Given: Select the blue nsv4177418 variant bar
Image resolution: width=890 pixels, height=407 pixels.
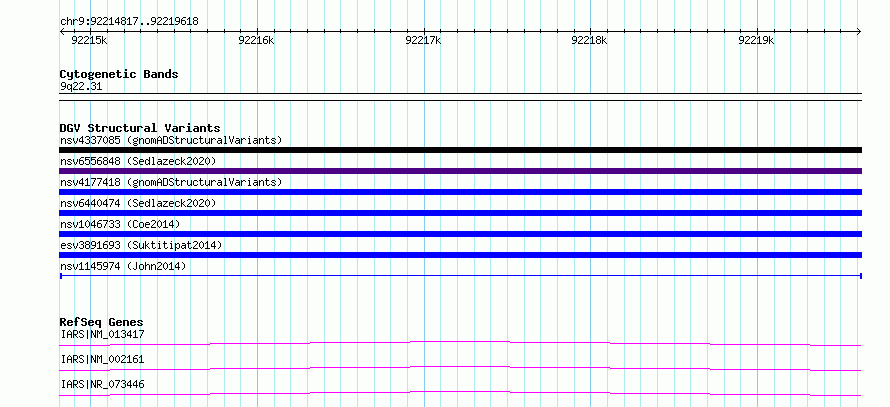Looking at the screenshot, I should tap(460, 192).
